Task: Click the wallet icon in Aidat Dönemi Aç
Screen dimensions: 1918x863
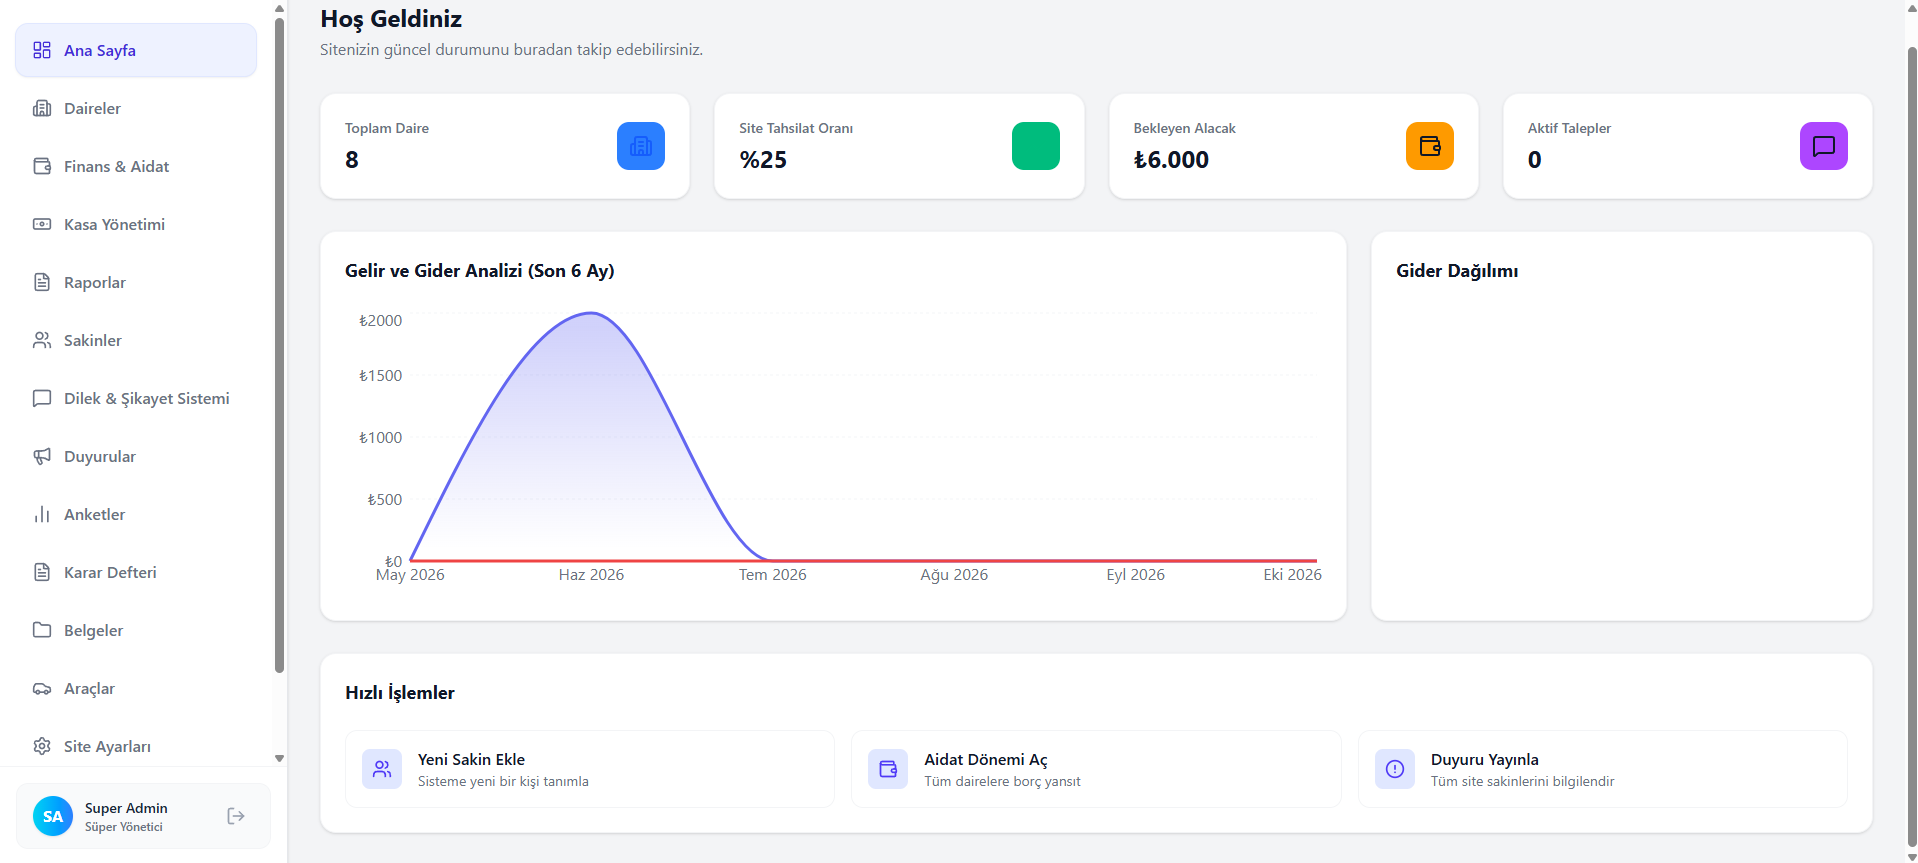Action: pos(888,769)
